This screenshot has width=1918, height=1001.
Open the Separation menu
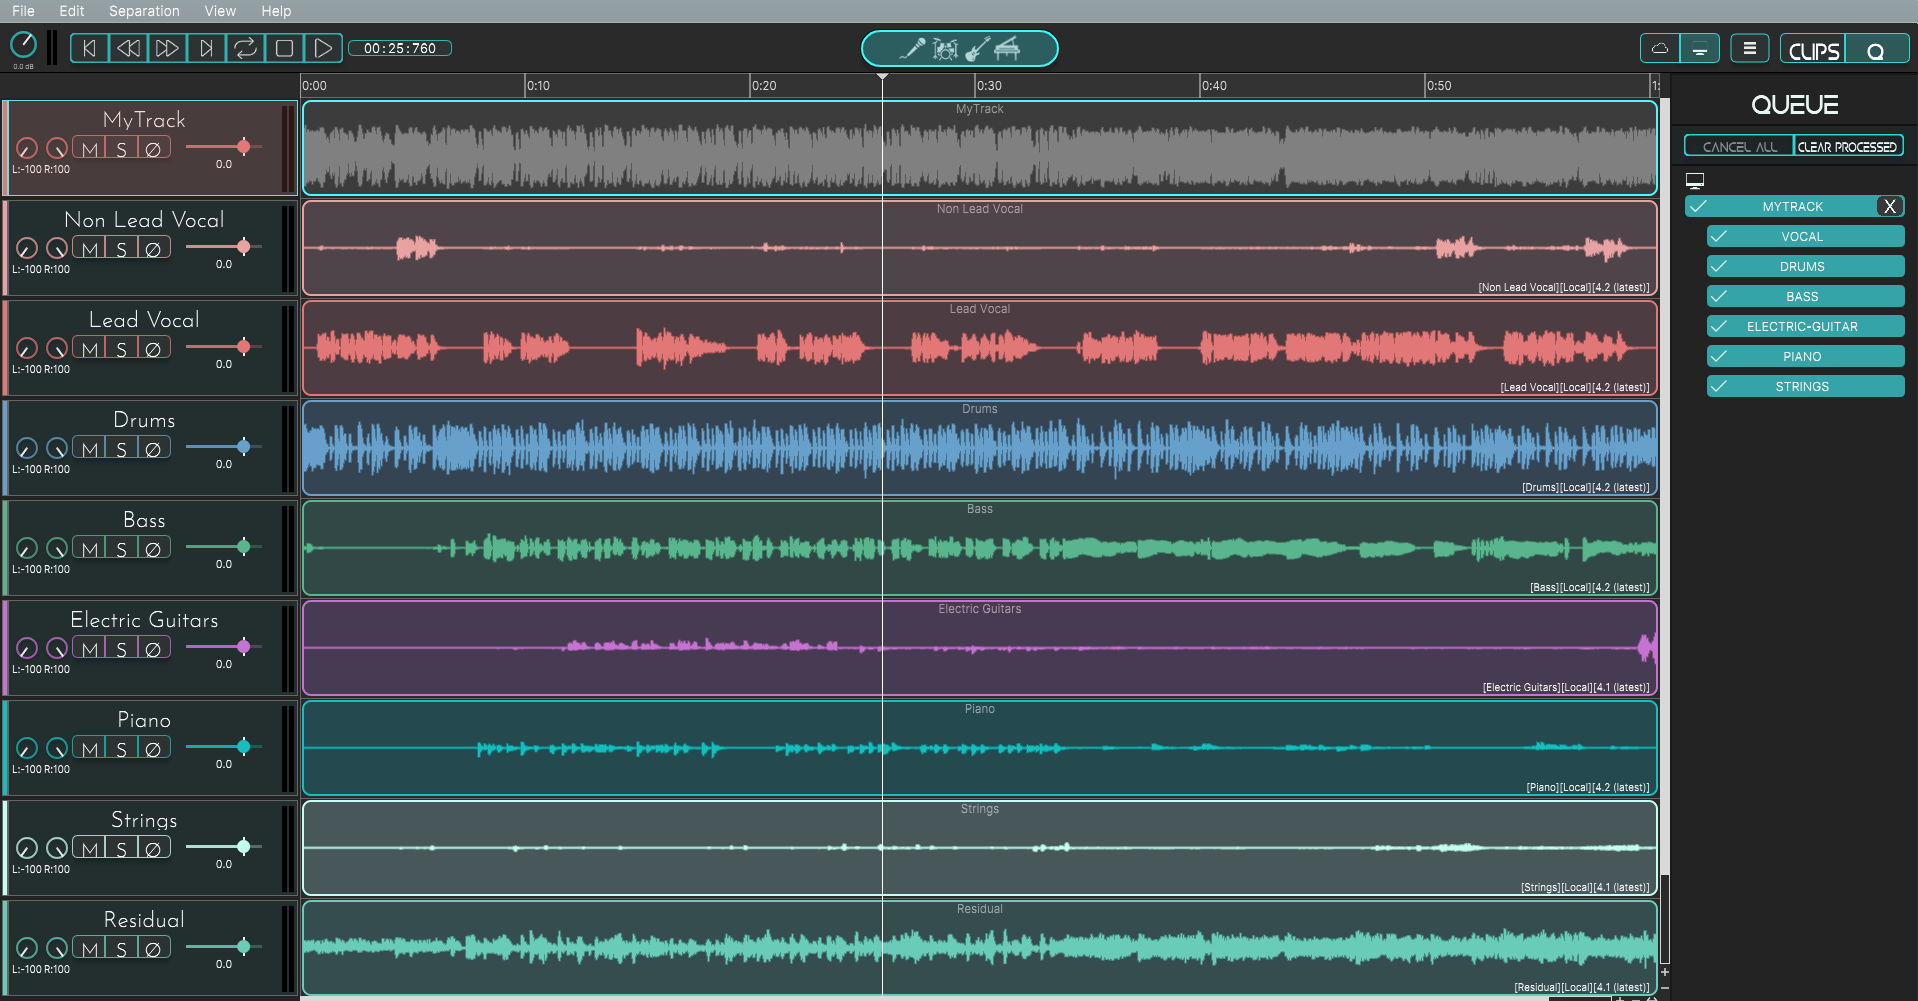144,11
